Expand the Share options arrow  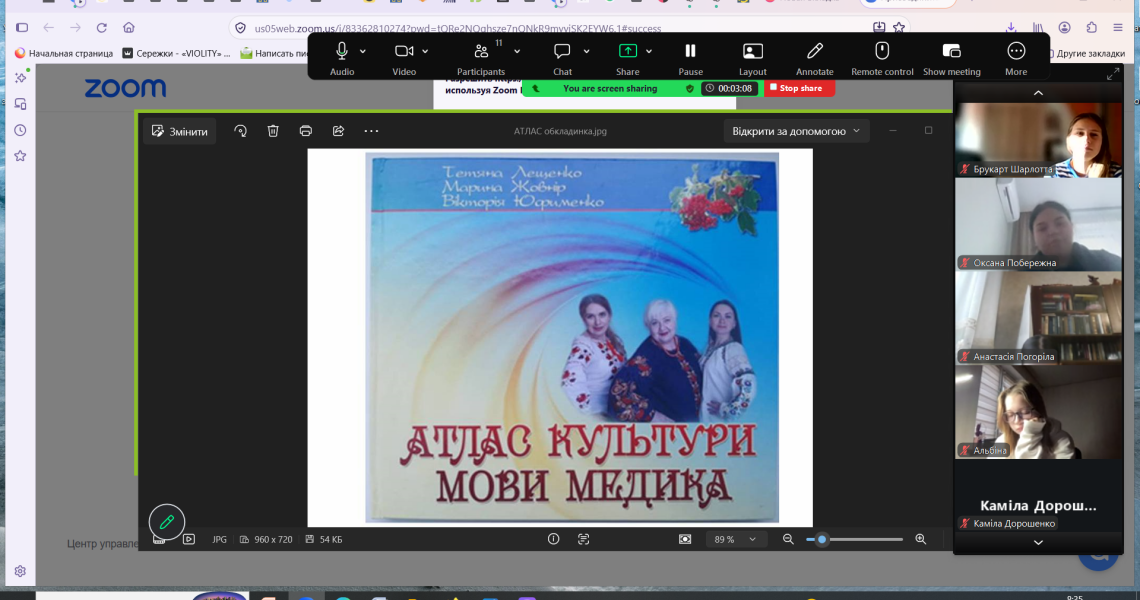(649, 52)
